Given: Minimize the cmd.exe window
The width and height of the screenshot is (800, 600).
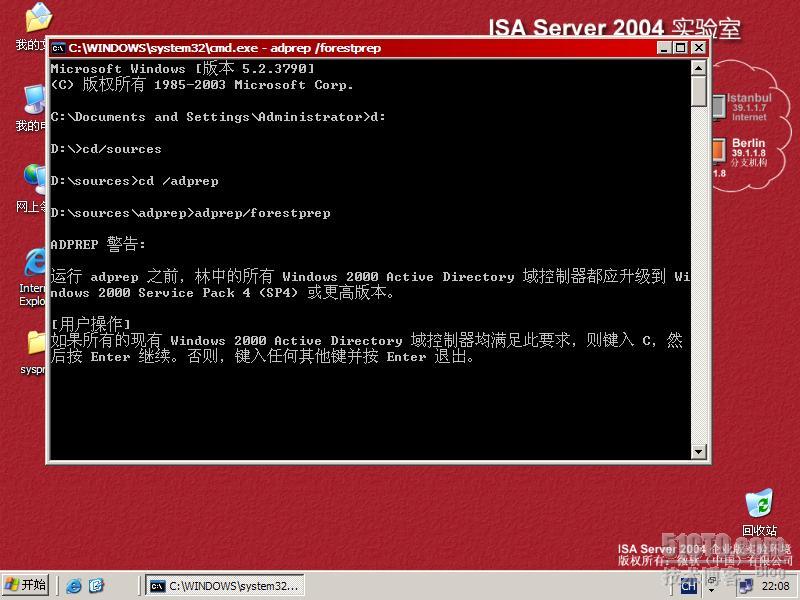Looking at the screenshot, I should click(663, 48).
